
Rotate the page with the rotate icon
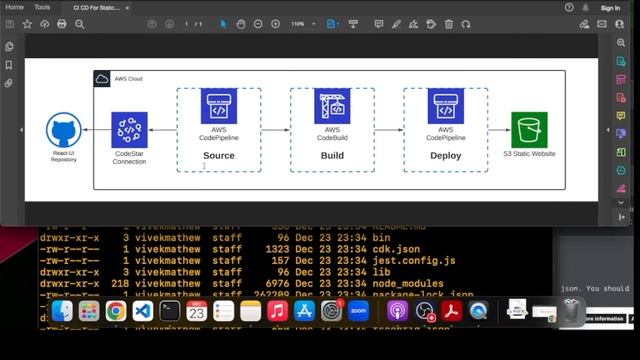click(466, 24)
